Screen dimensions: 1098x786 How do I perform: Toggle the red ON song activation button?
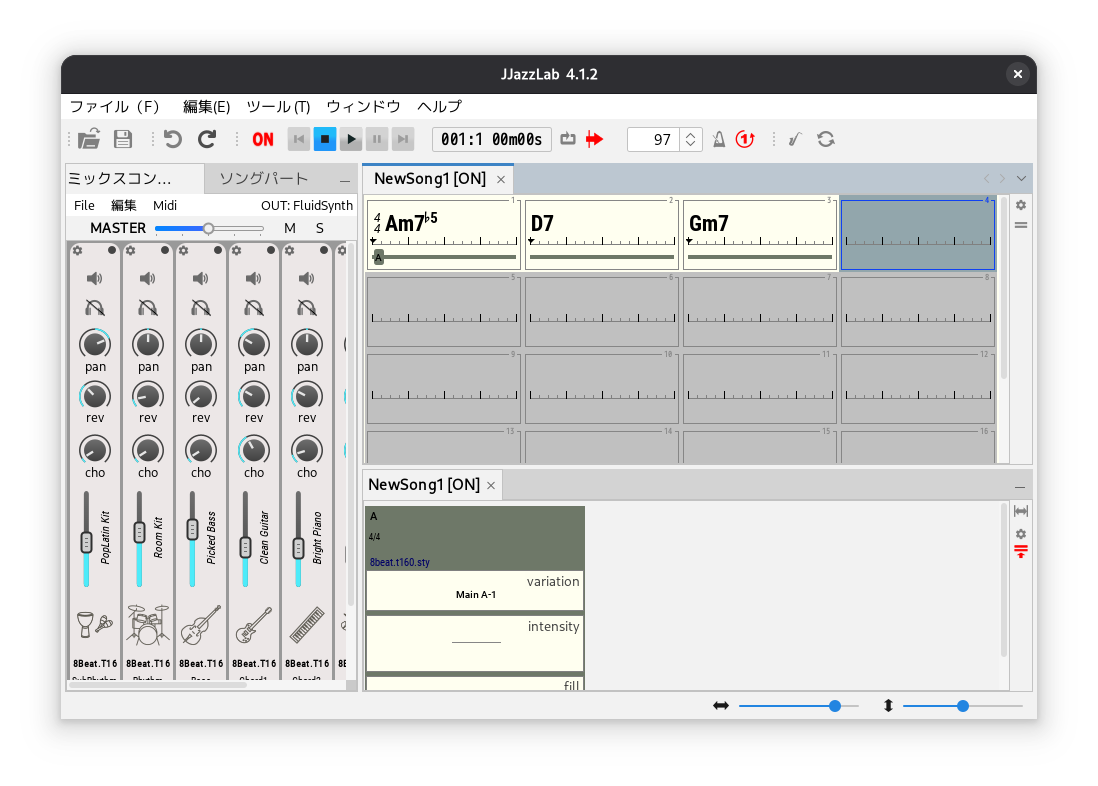pyautogui.click(x=263, y=139)
